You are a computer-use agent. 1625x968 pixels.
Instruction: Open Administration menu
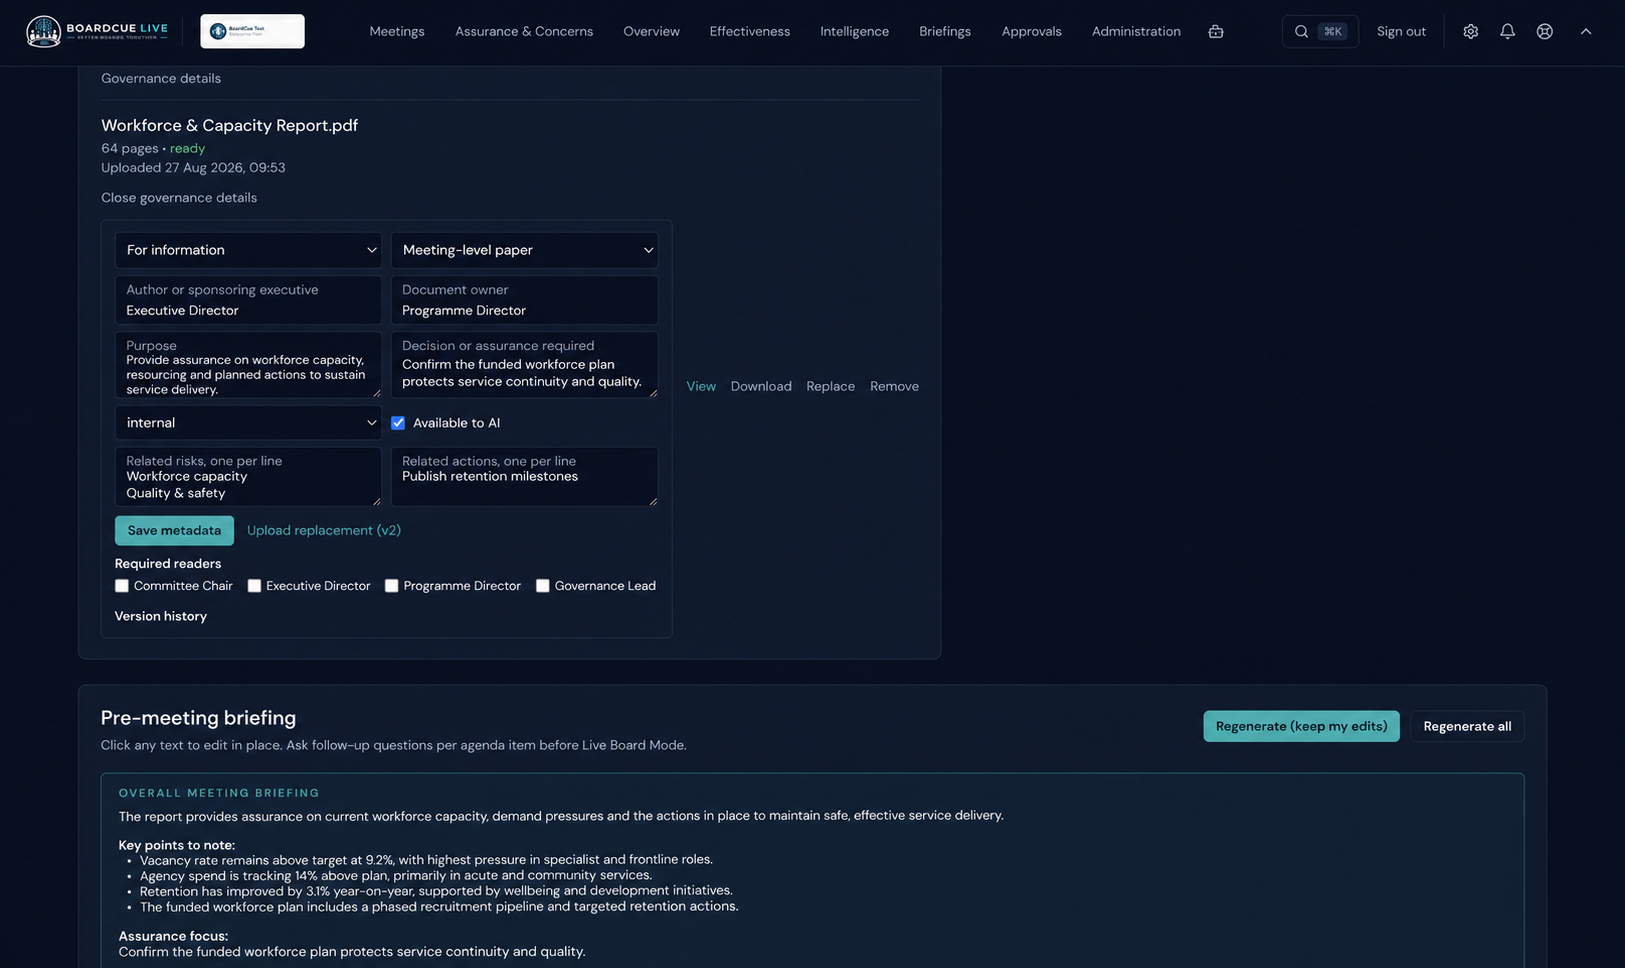1136,31
